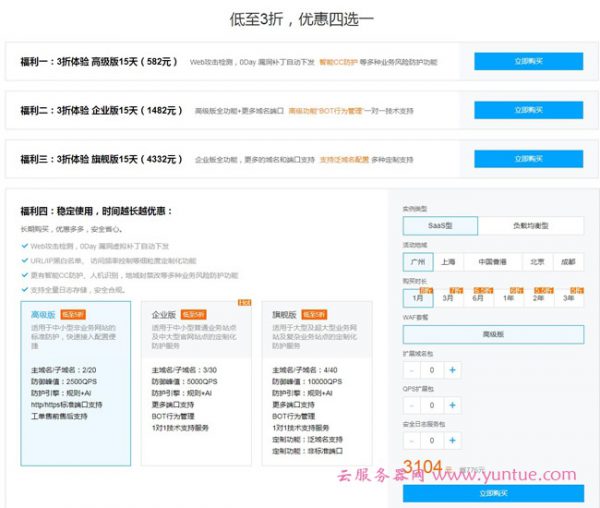Increase 扩展域名包 count with plus icon
Image resolution: width=600 pixels, height=508 pixels.
pyautogui.click(x=453, y=370)
